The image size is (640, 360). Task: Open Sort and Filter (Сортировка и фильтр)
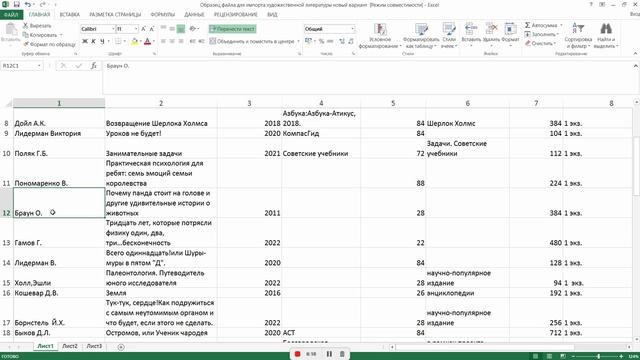click(578, 36)
